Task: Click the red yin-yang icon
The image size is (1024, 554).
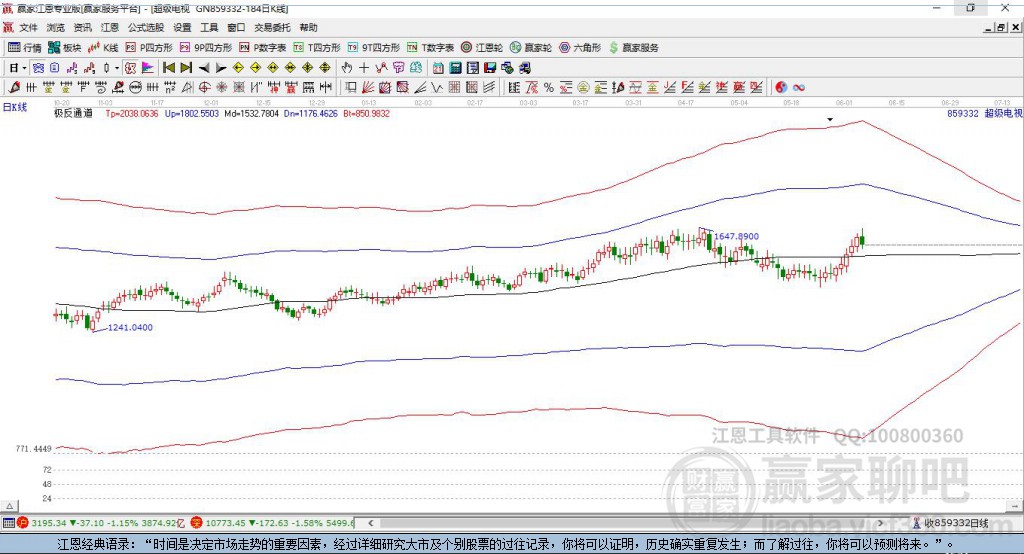Action: [781, 88]
